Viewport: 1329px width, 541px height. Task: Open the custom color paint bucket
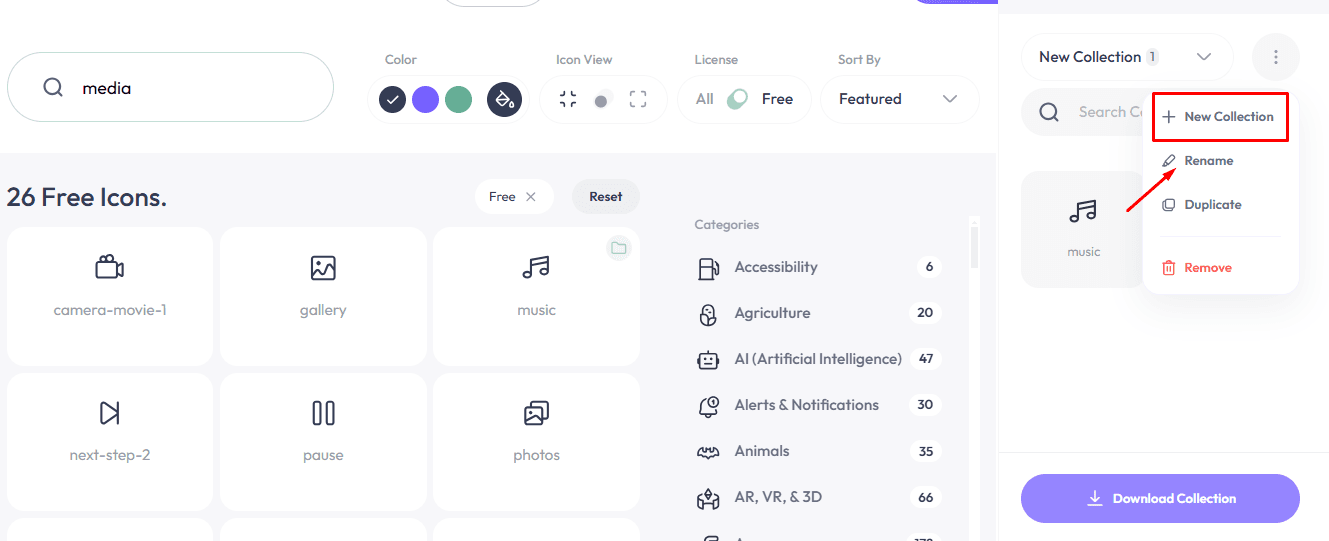click(504, 99)
